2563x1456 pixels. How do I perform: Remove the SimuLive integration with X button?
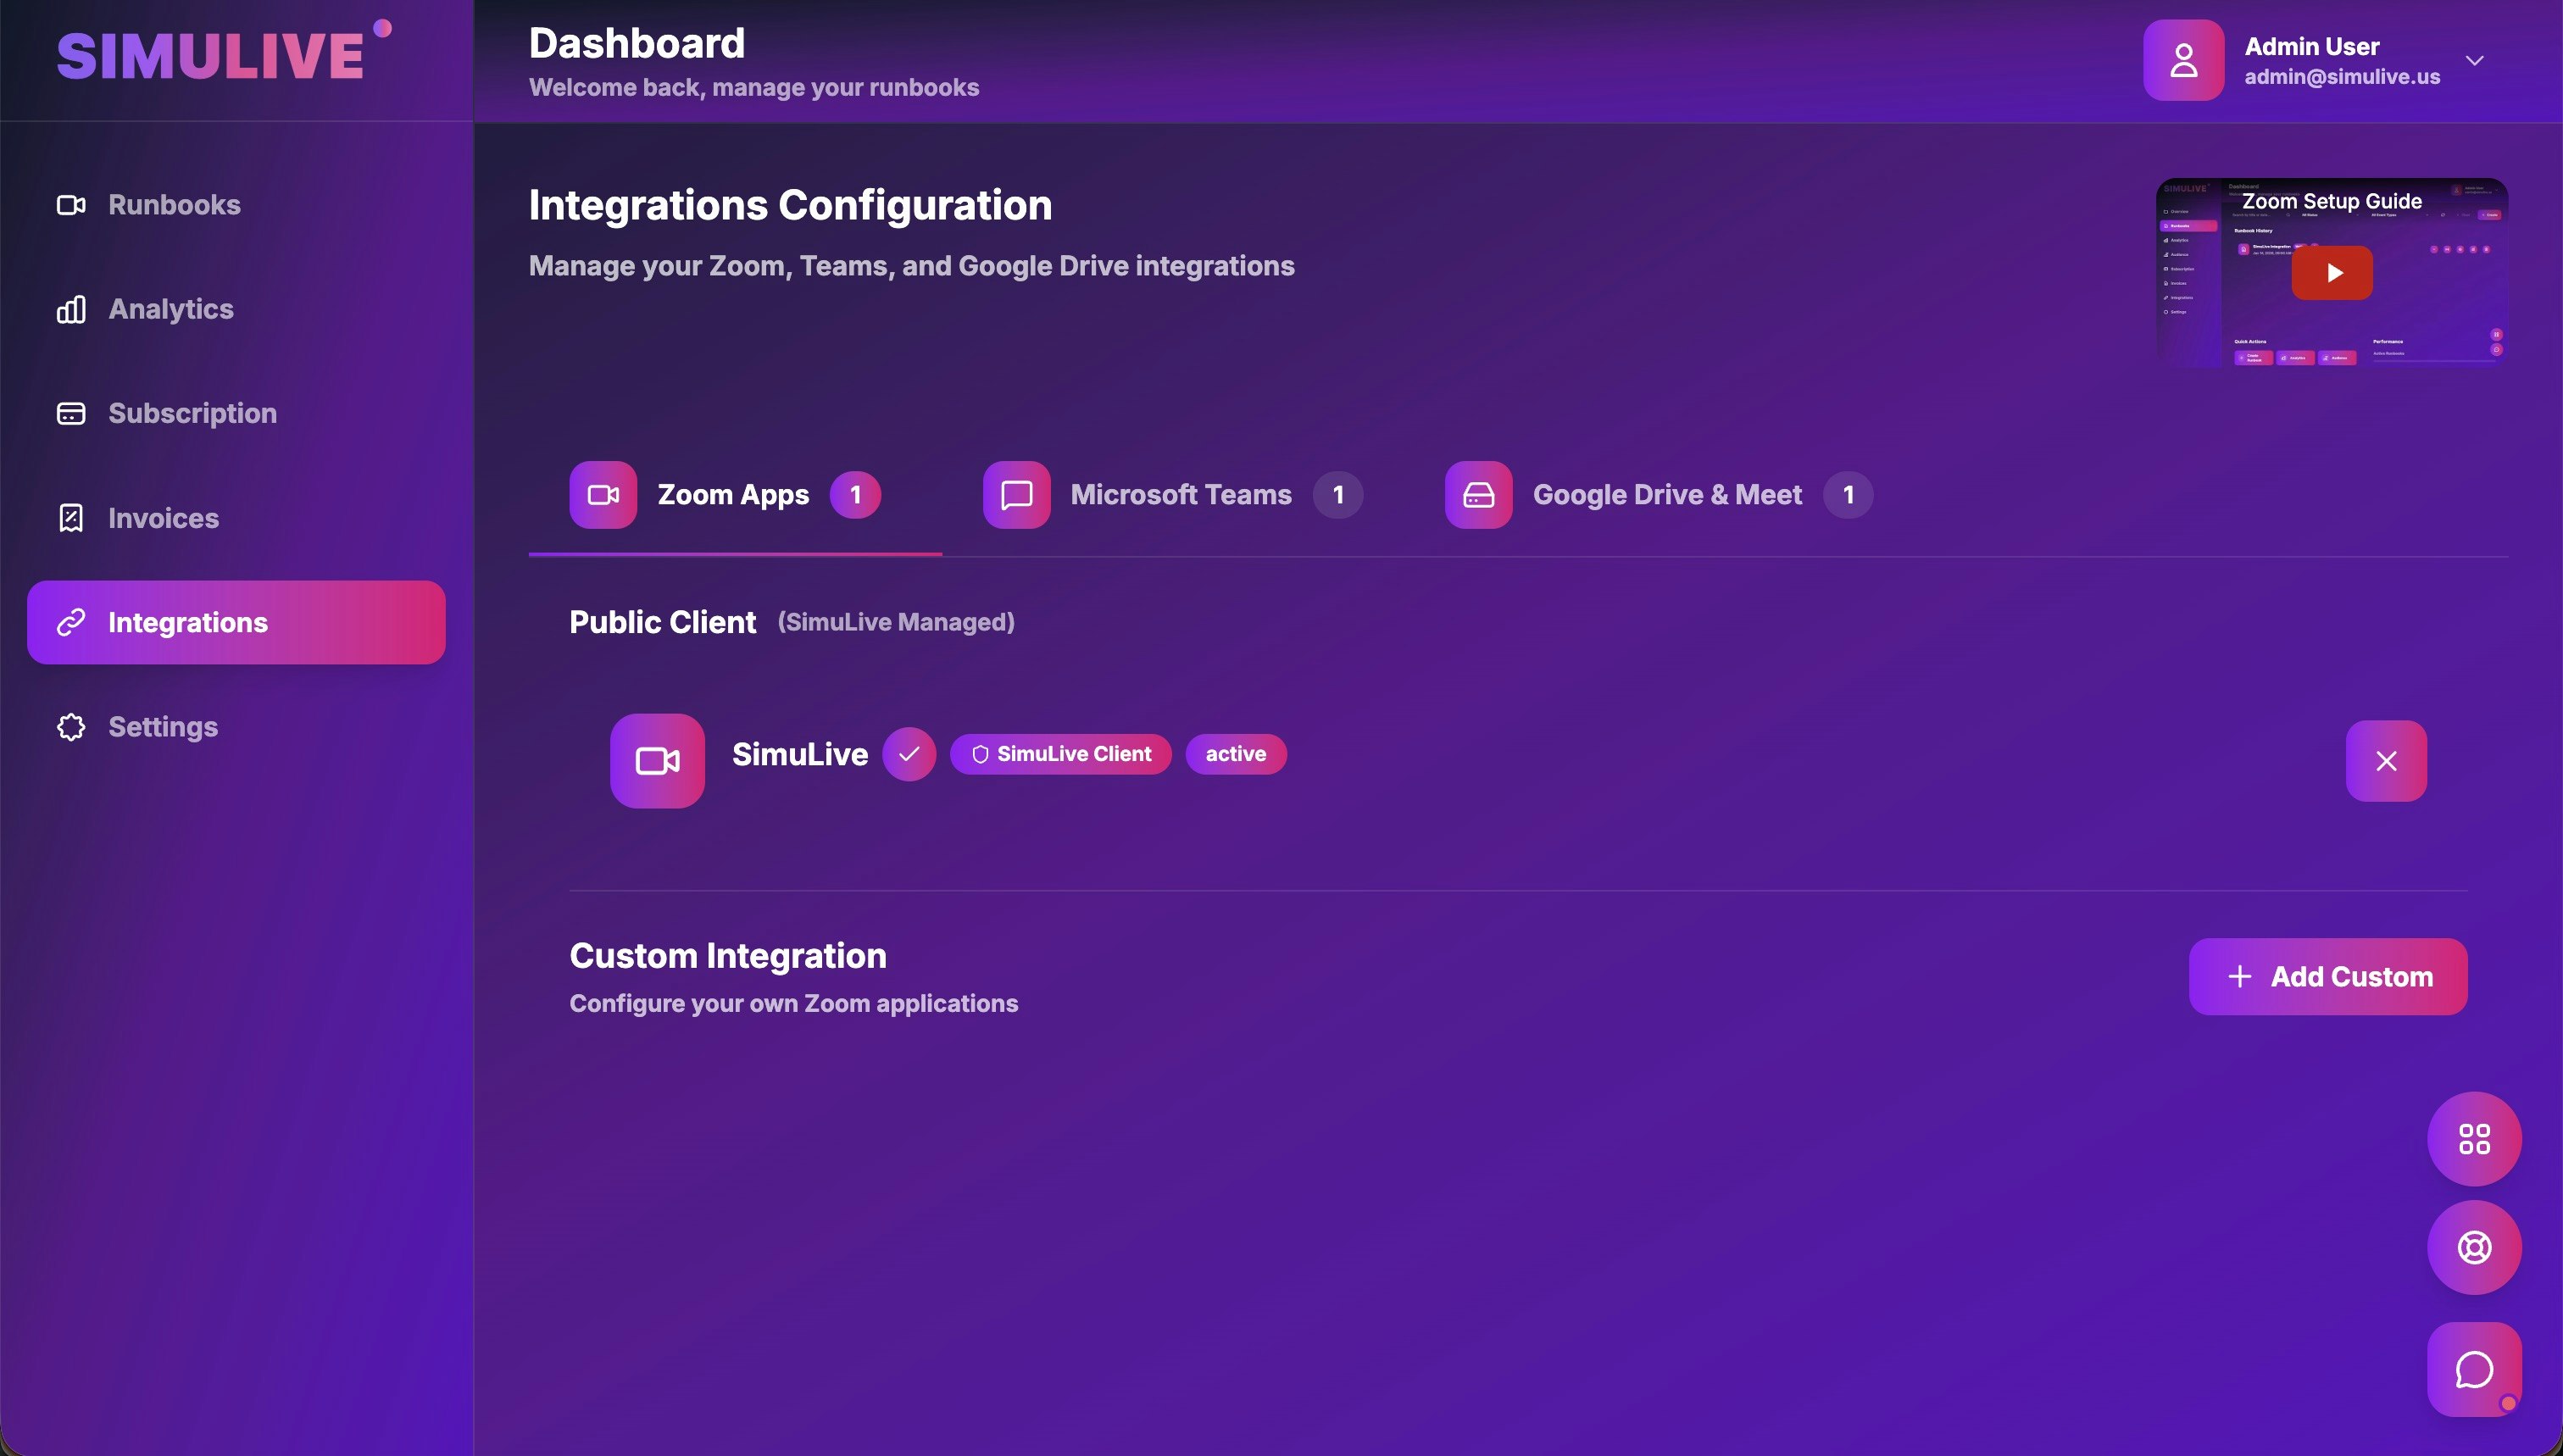pos(2385,761)
